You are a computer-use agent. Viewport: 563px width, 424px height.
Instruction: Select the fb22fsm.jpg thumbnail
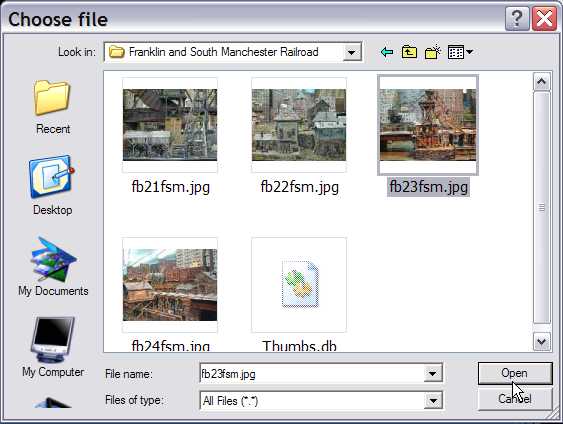pyautogui.click(x=299, y=125)
